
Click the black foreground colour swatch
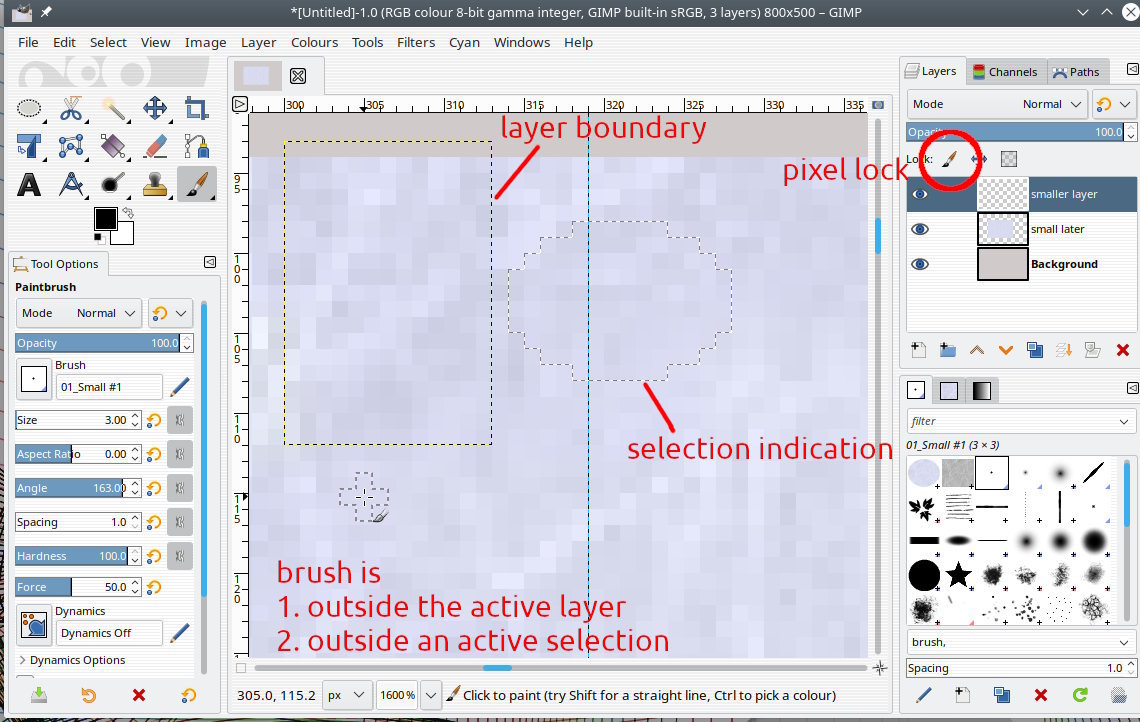pos(104,218)
